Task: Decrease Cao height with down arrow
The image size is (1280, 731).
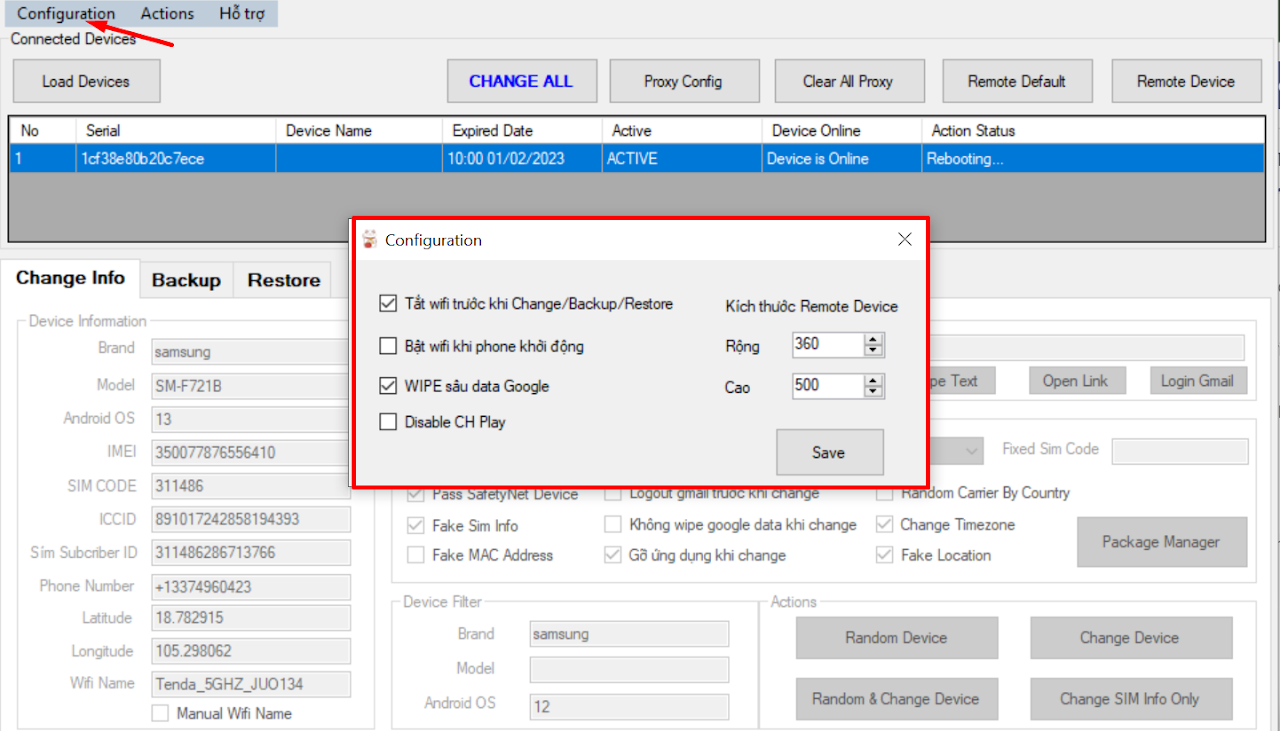Action: [x=874, y=392]
